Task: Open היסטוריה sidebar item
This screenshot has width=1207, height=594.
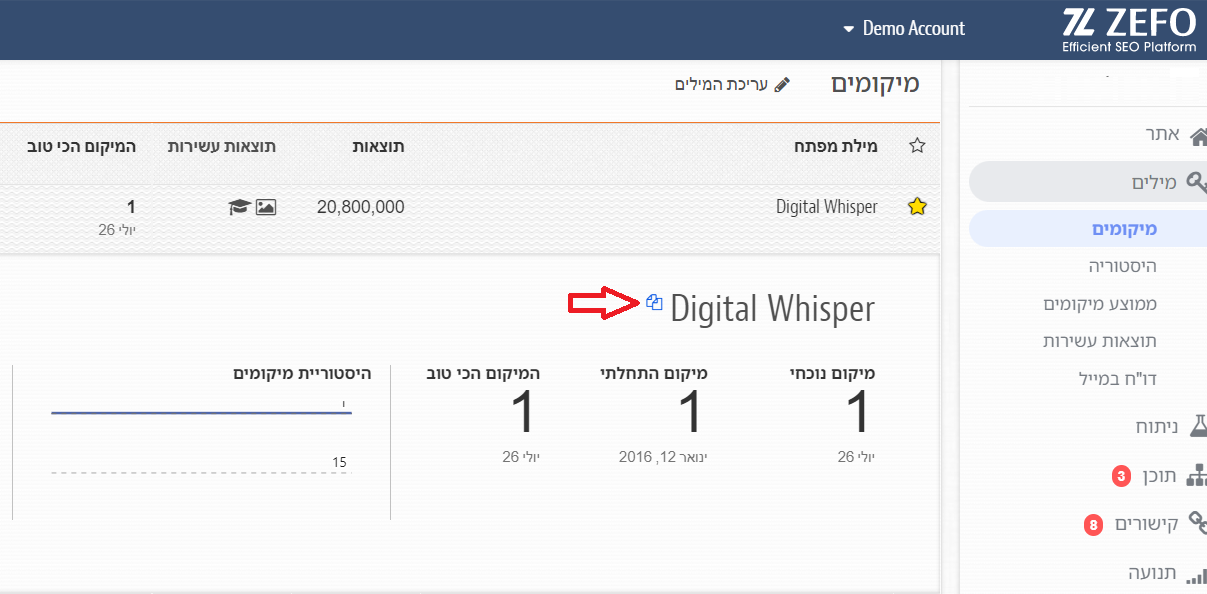Action: point(1122,266)
